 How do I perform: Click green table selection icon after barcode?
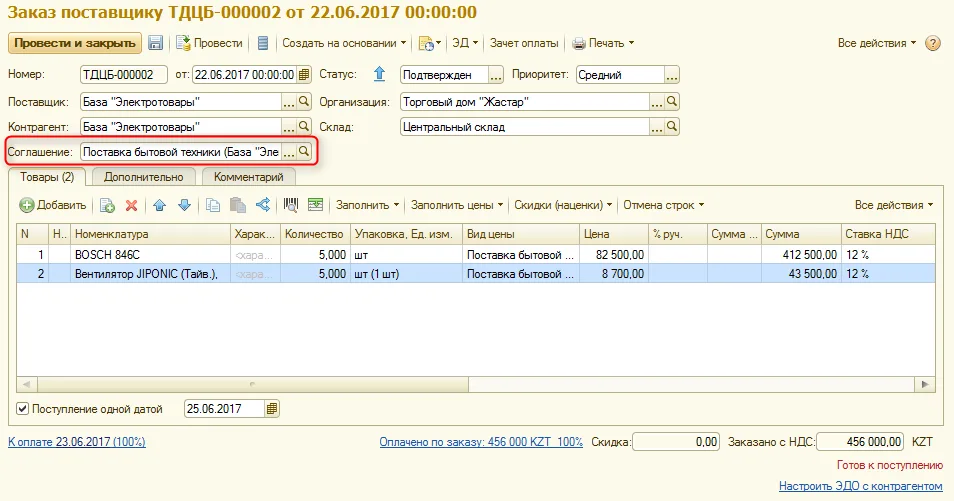pyautogui.click(x=315, y=205)
